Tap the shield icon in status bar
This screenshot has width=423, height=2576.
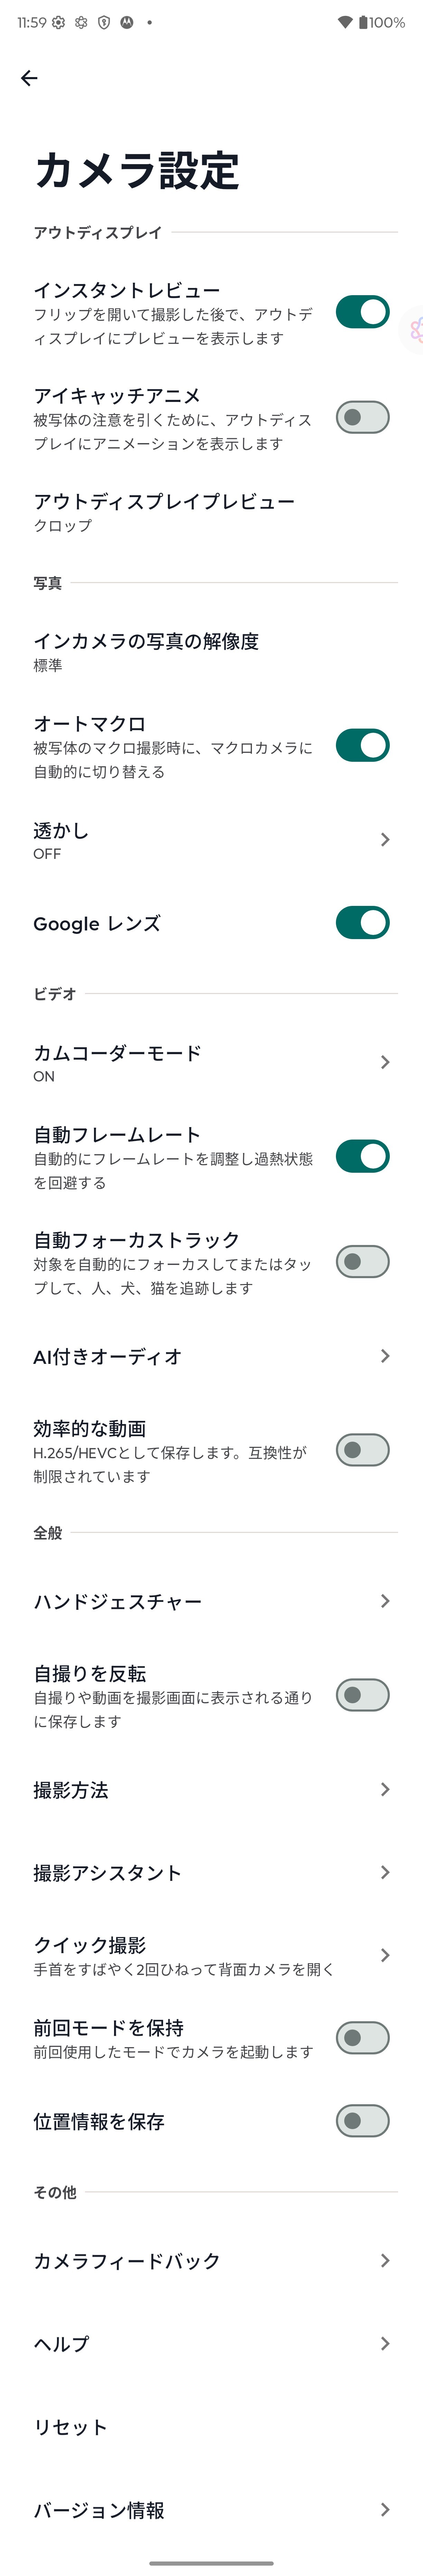[104, 22]
